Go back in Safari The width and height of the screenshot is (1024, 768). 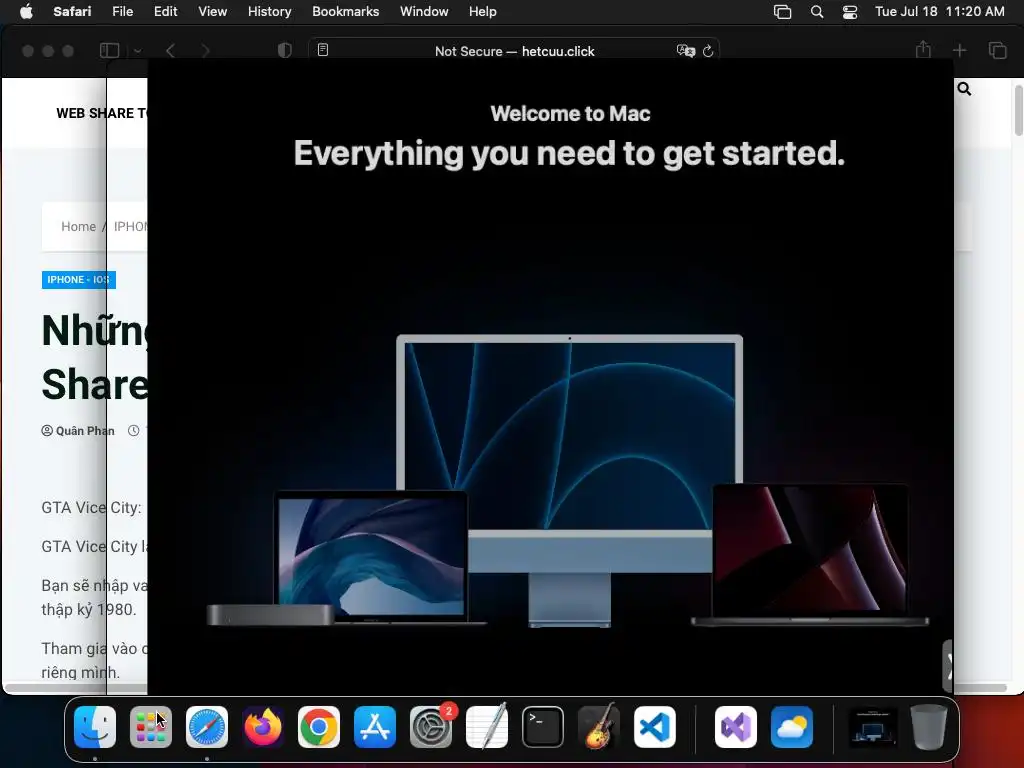(x=170, y=51)
